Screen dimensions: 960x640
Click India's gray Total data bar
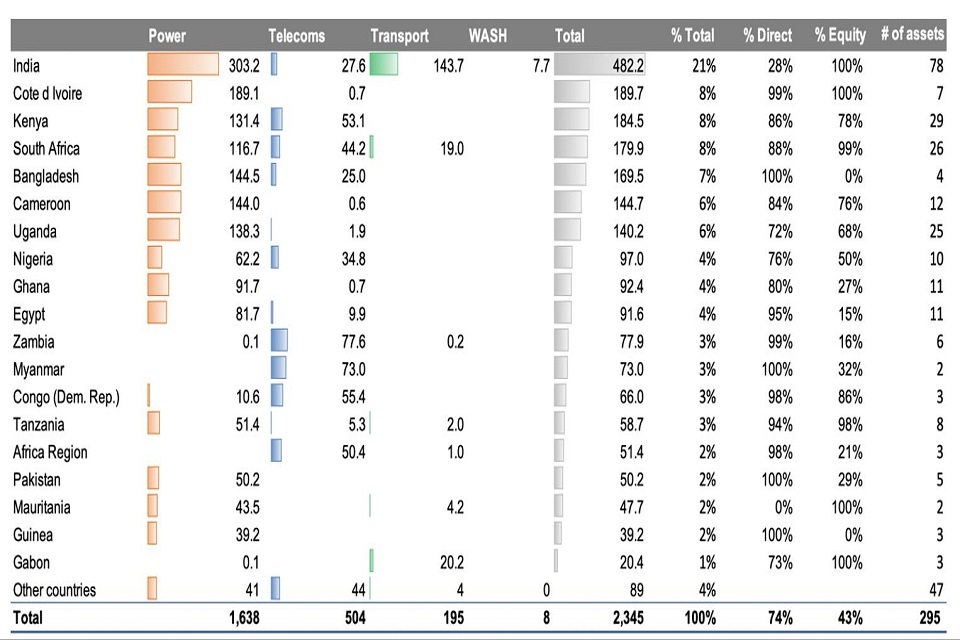pyautogui.click(x=600, y=66)
